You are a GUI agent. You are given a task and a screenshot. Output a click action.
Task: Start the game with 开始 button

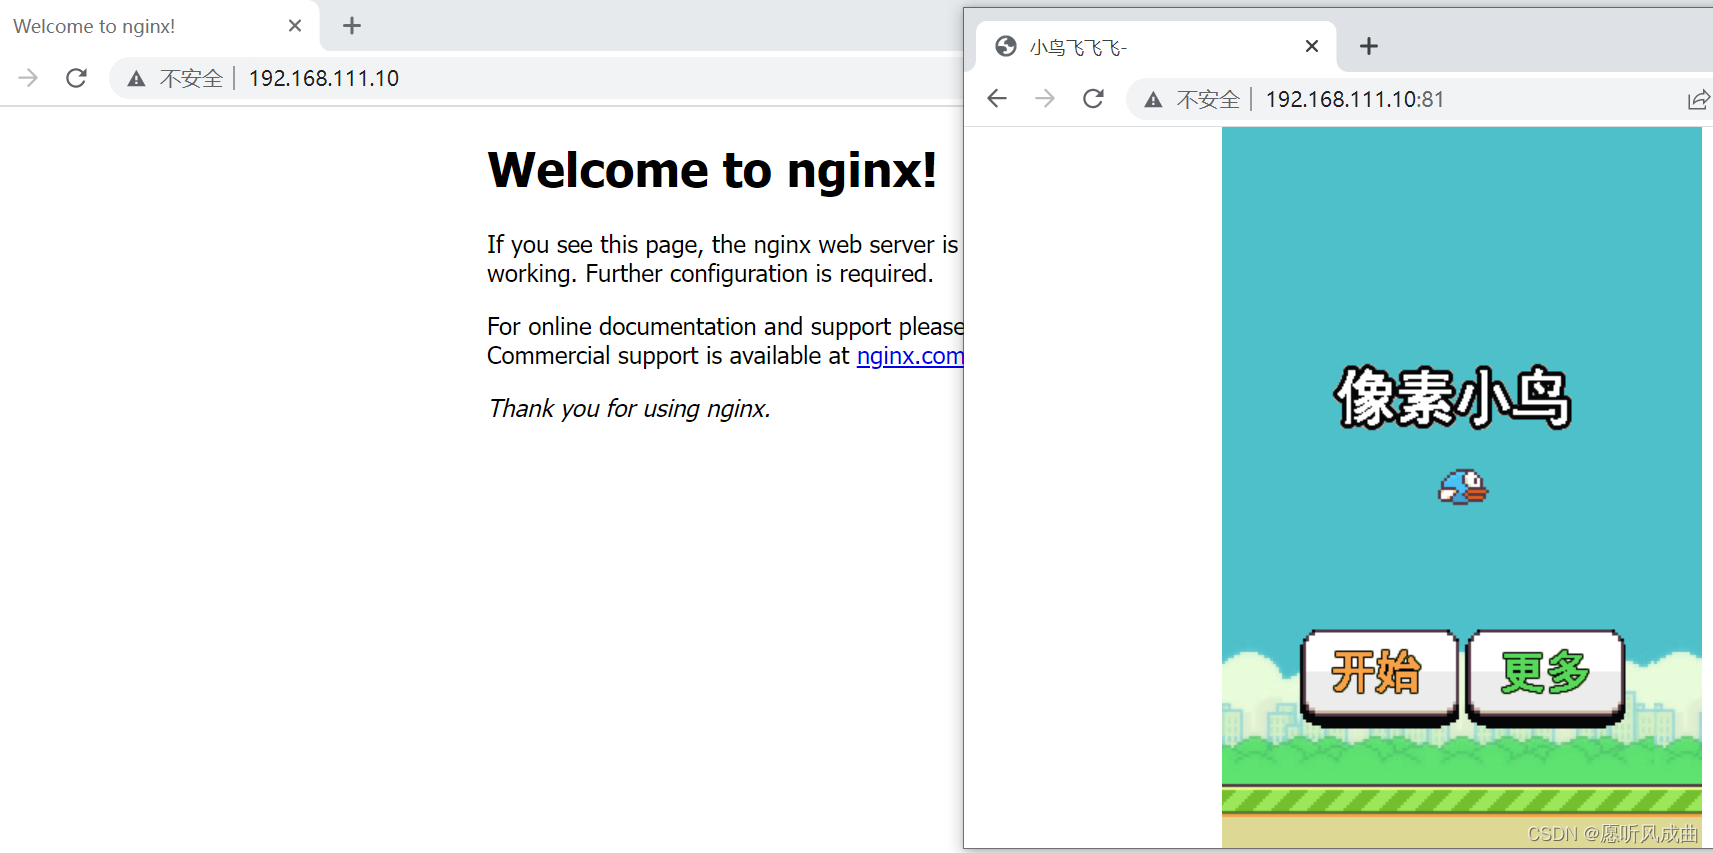coord(1379,677)
